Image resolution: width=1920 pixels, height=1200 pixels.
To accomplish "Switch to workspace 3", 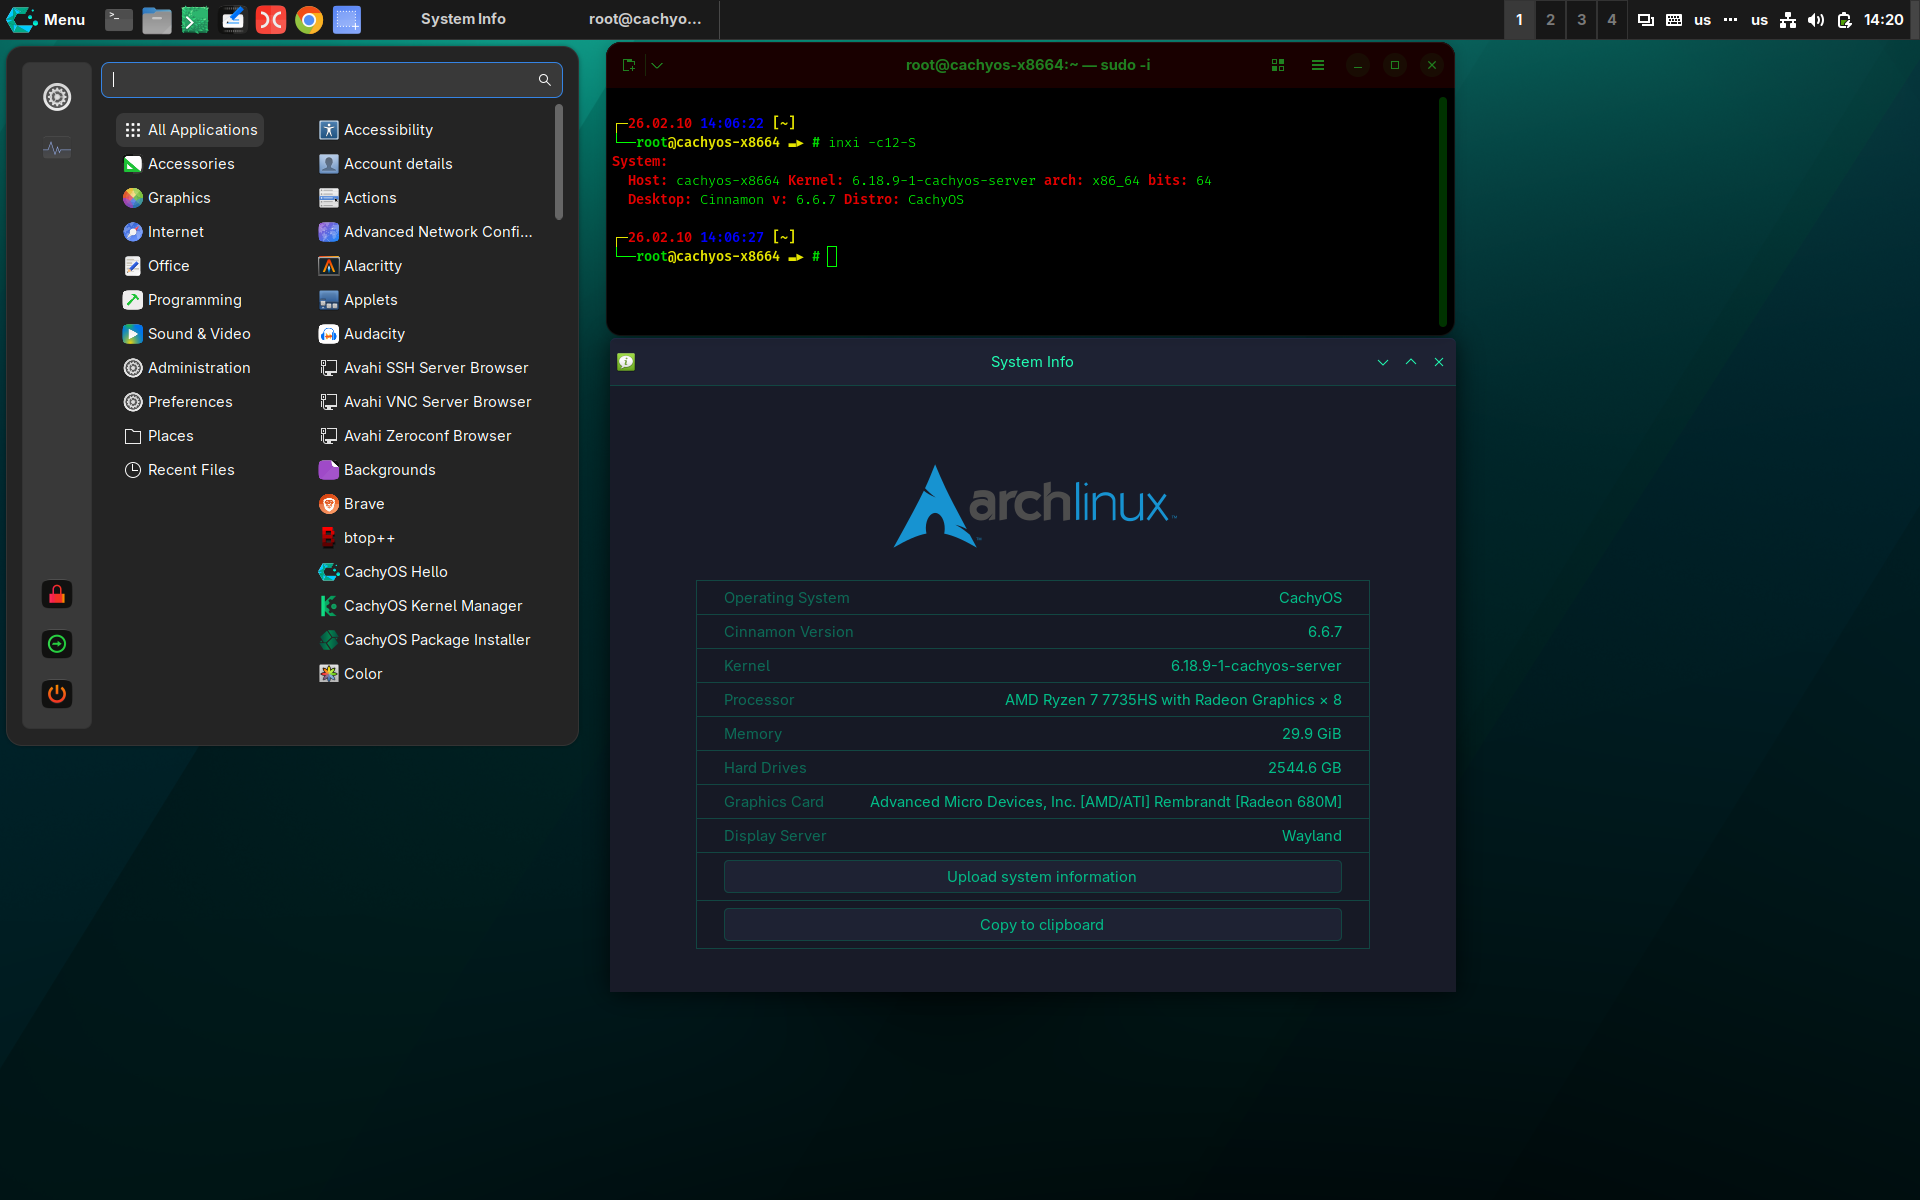I will (1581, 20).
